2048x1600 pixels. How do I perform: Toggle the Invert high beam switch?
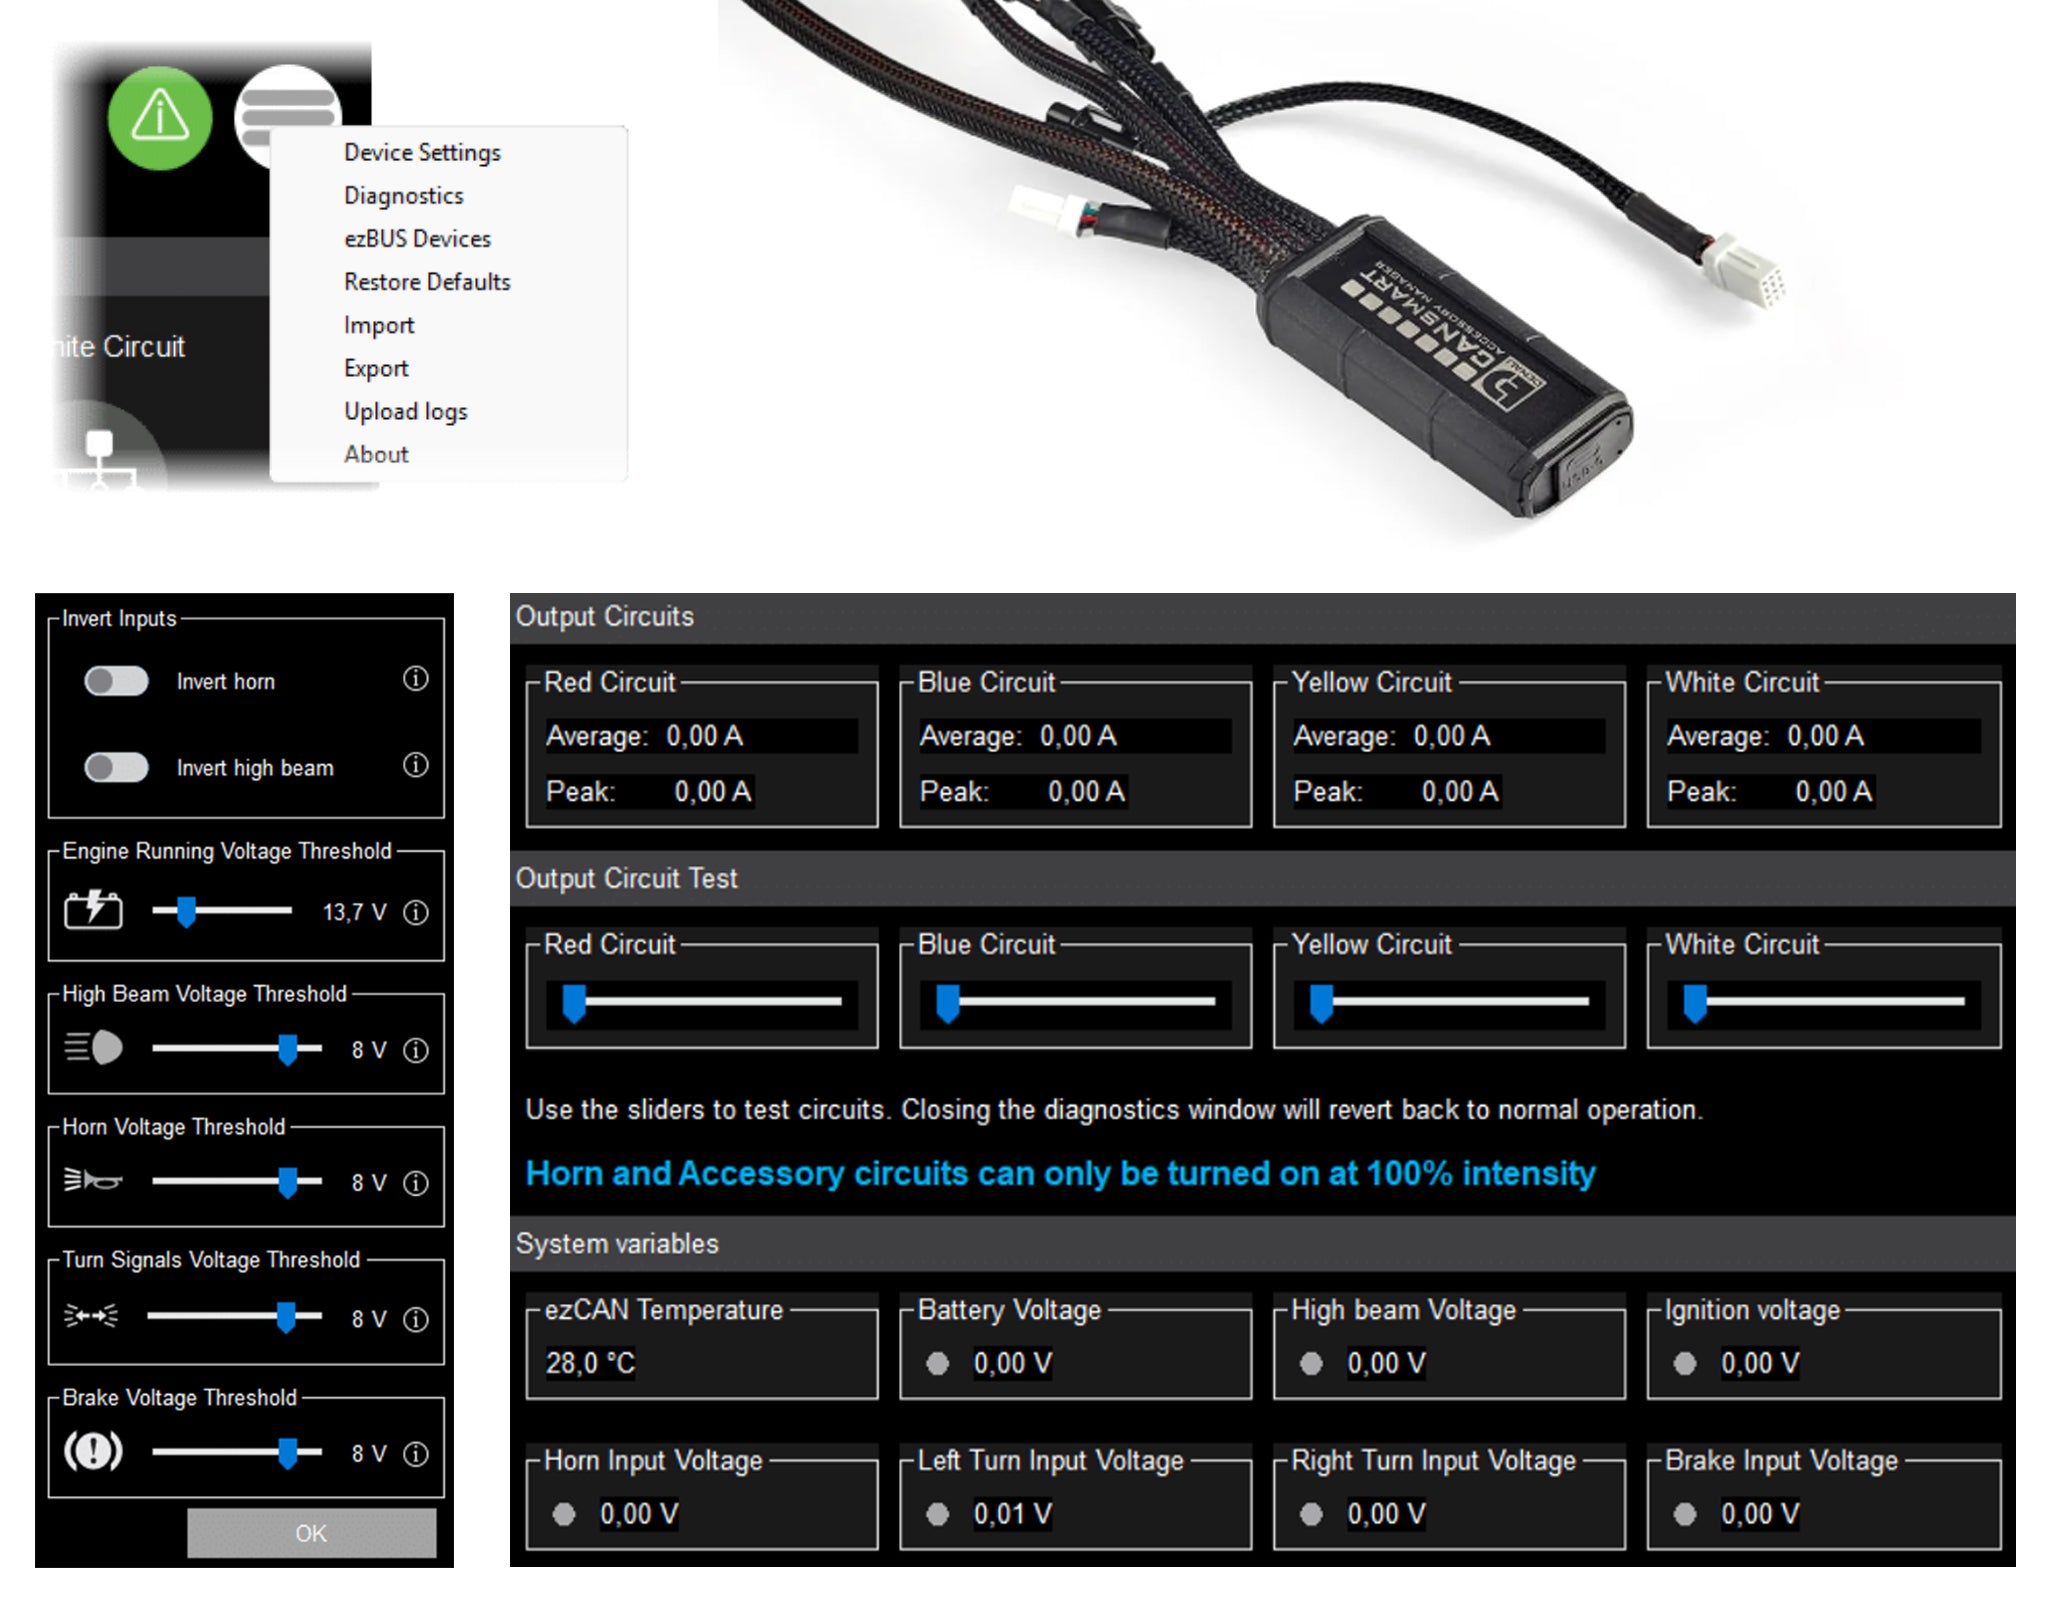(x=116, y=767)
